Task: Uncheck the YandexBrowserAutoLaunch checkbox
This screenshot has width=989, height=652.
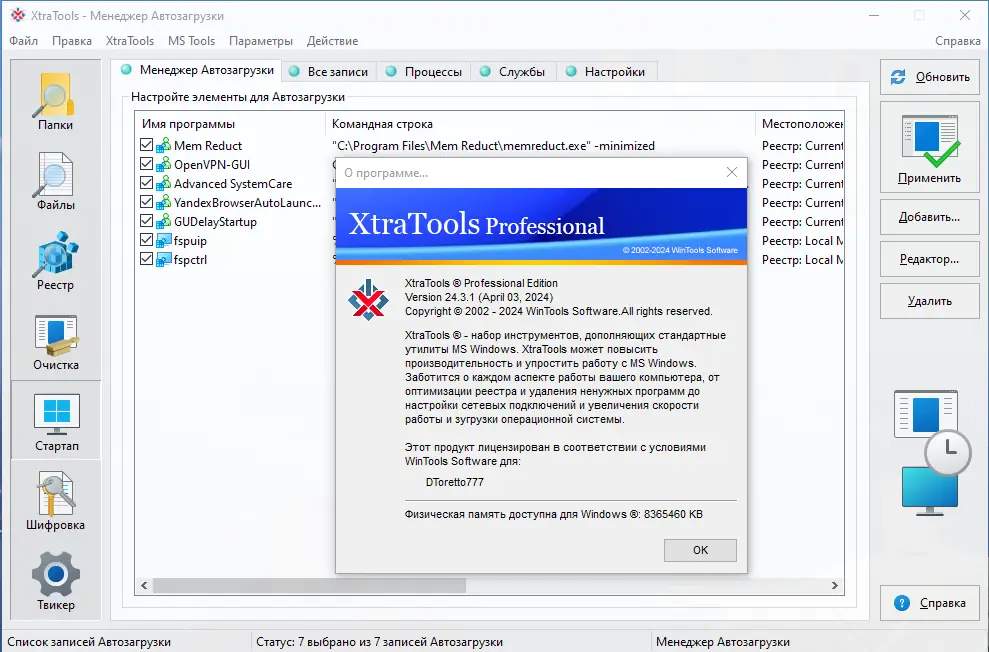Action: click(146, 202)
